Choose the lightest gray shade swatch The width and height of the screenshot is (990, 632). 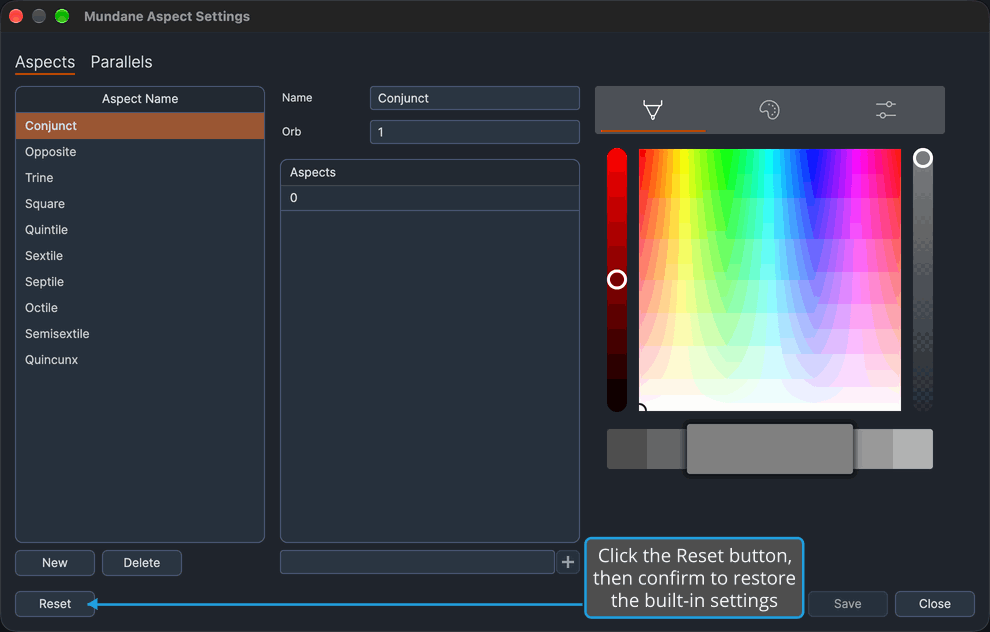[x=913, y=449]
